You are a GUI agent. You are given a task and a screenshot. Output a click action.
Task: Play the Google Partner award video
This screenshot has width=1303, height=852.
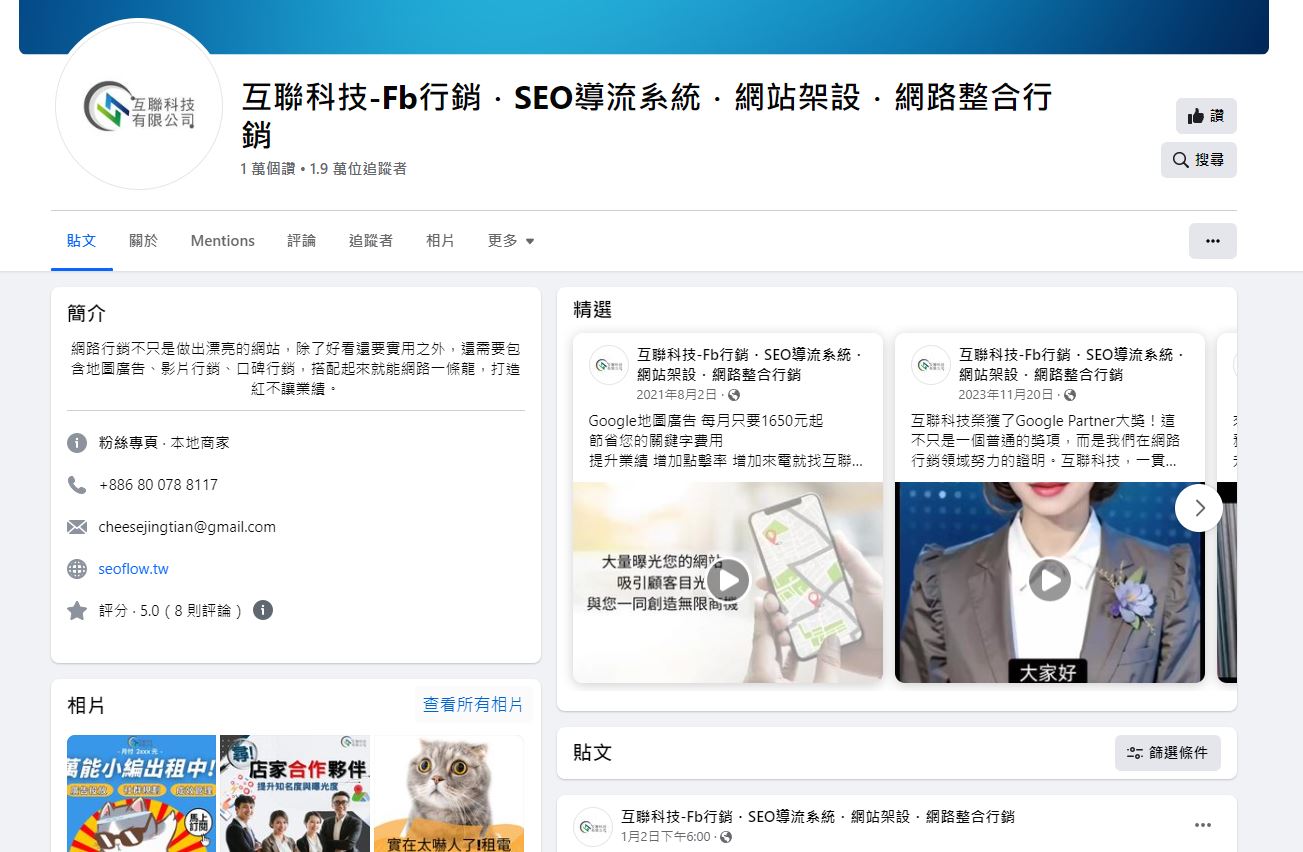[x=1050, y=580]
